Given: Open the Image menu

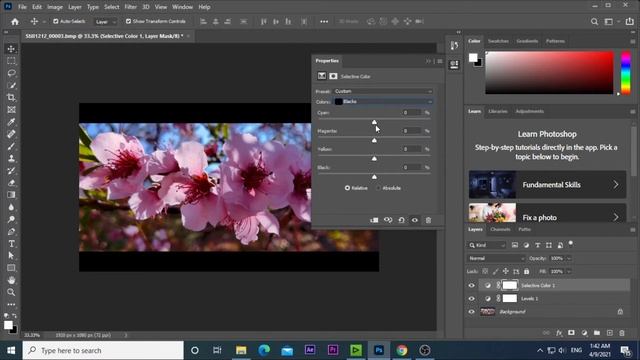Looking at the screenshot, I should click(55, 7).
